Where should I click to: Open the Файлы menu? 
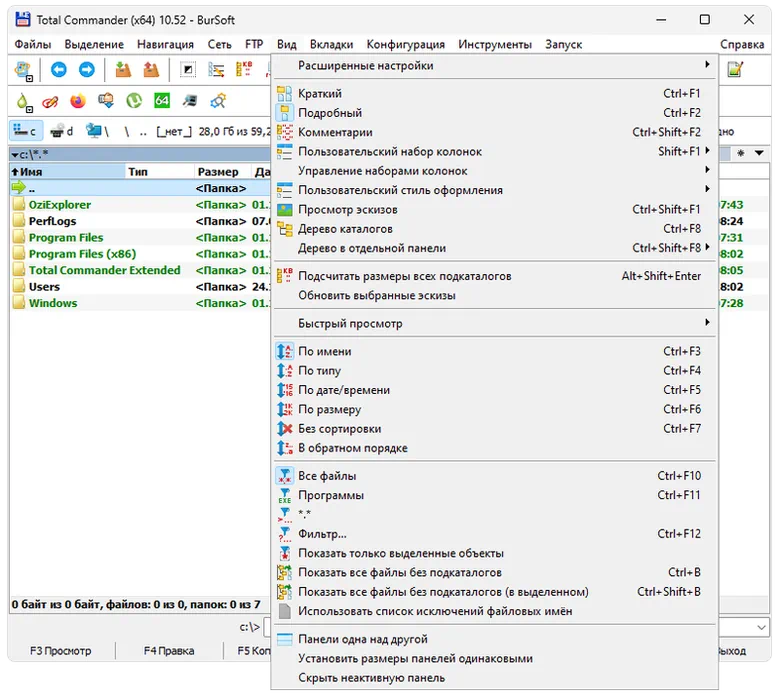pos(33,44)
